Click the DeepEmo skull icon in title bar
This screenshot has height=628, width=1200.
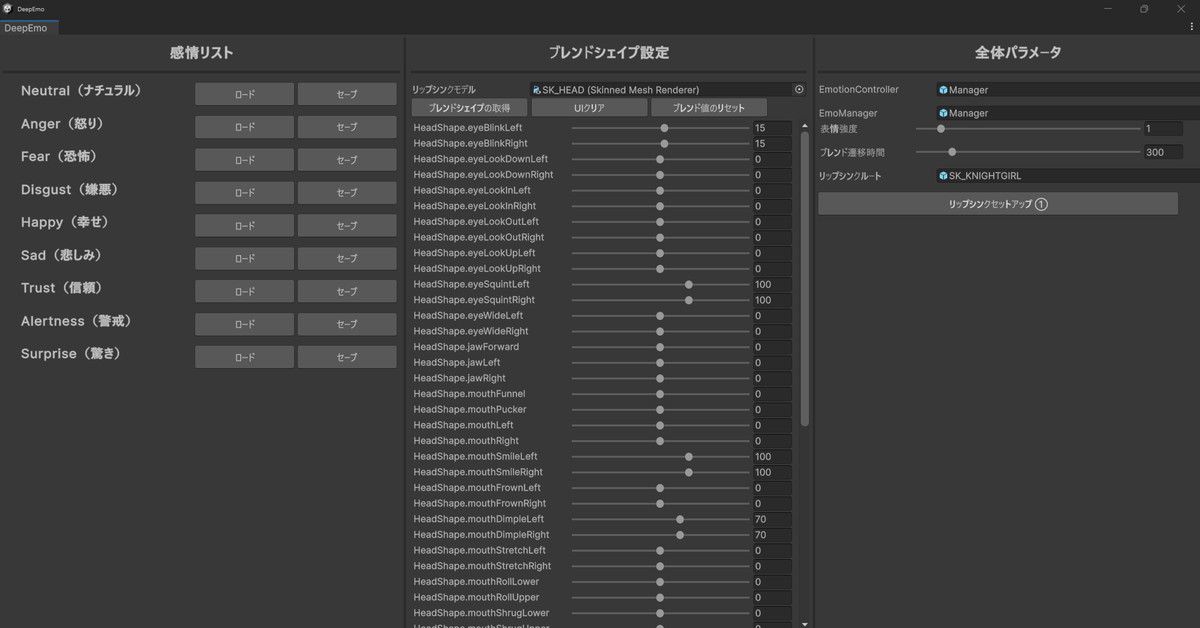(7, 8)
